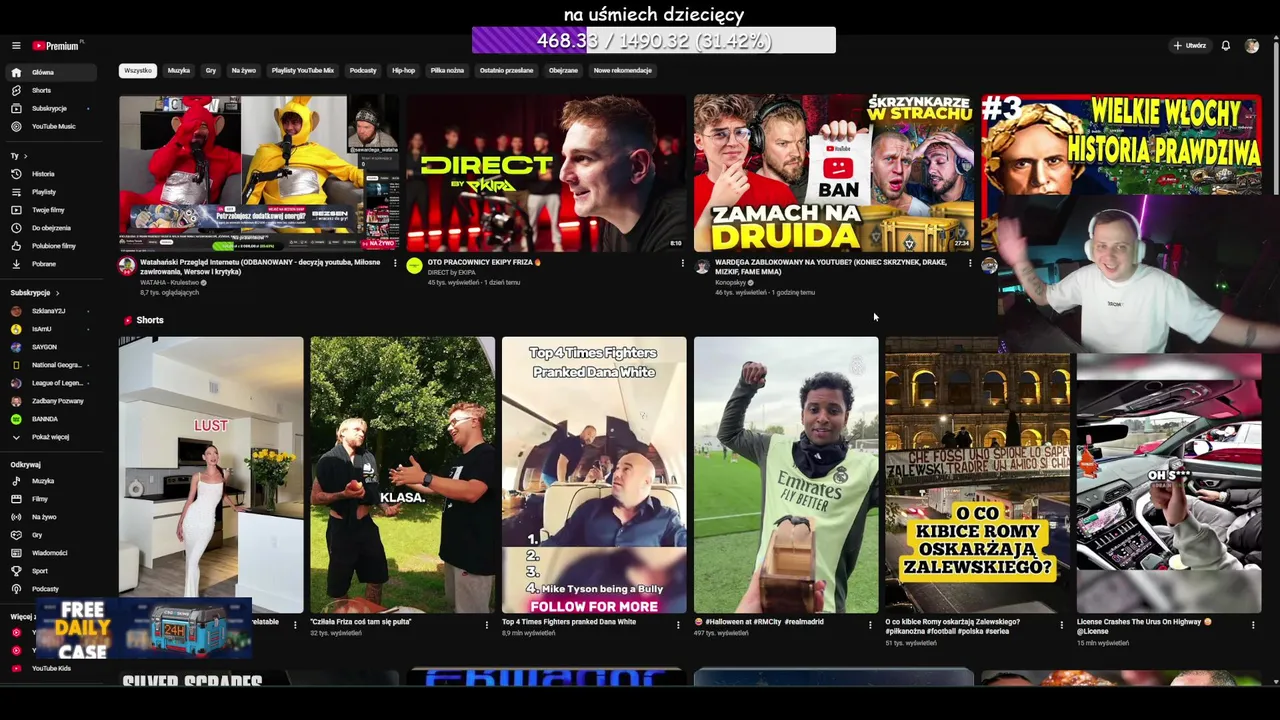The width and height of the screenshot is (1280, 720).
Task: Open YouTube Music from sidebar
Action: (50, 126)
